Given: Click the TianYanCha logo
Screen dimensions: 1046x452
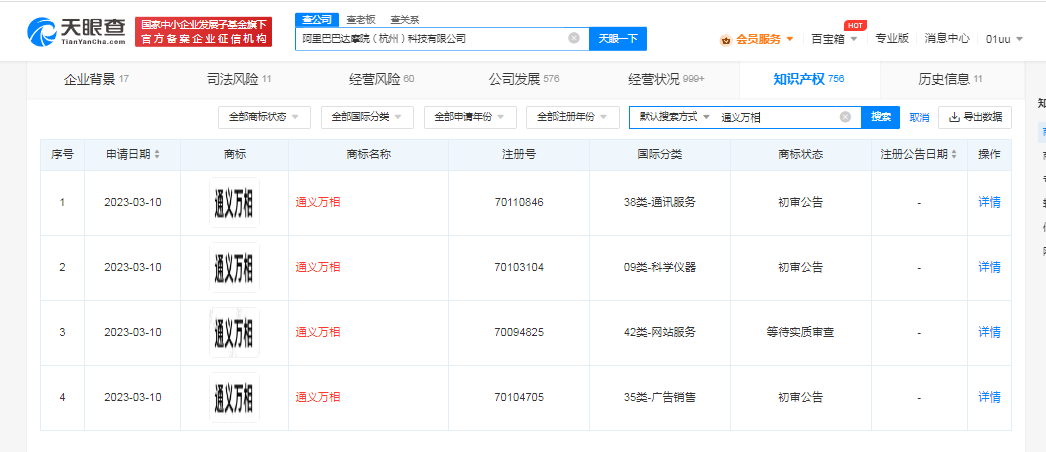Looking at the screenshot, I should pos(76,31).
